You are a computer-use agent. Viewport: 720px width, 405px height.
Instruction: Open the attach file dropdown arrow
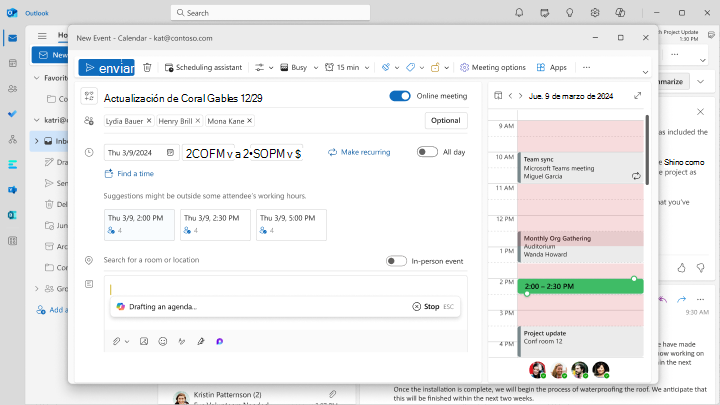127,342
